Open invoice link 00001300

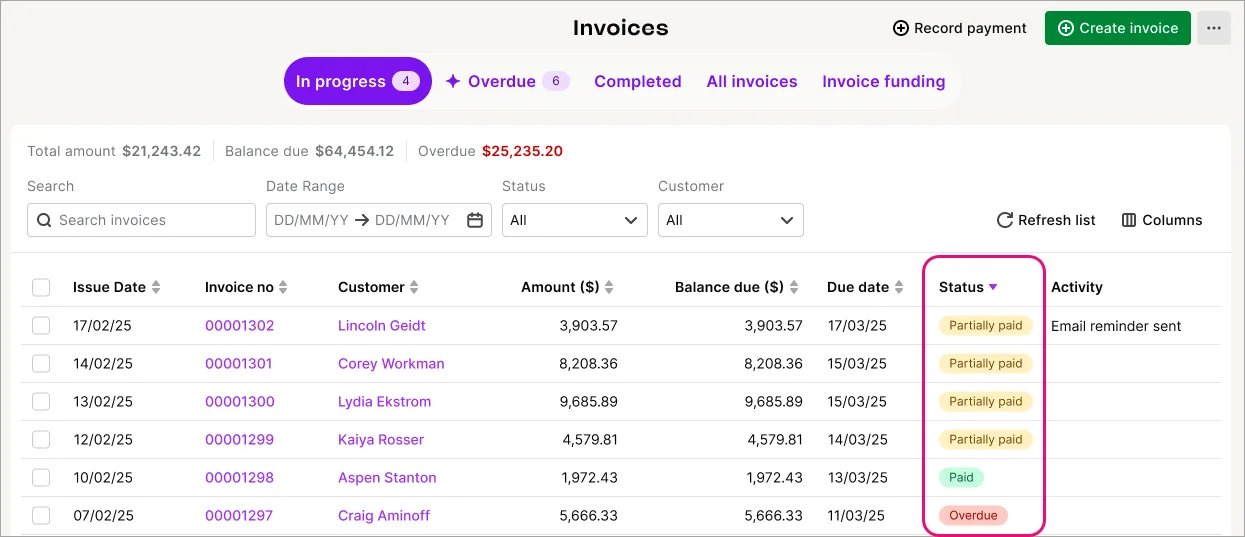coord(240,401)
